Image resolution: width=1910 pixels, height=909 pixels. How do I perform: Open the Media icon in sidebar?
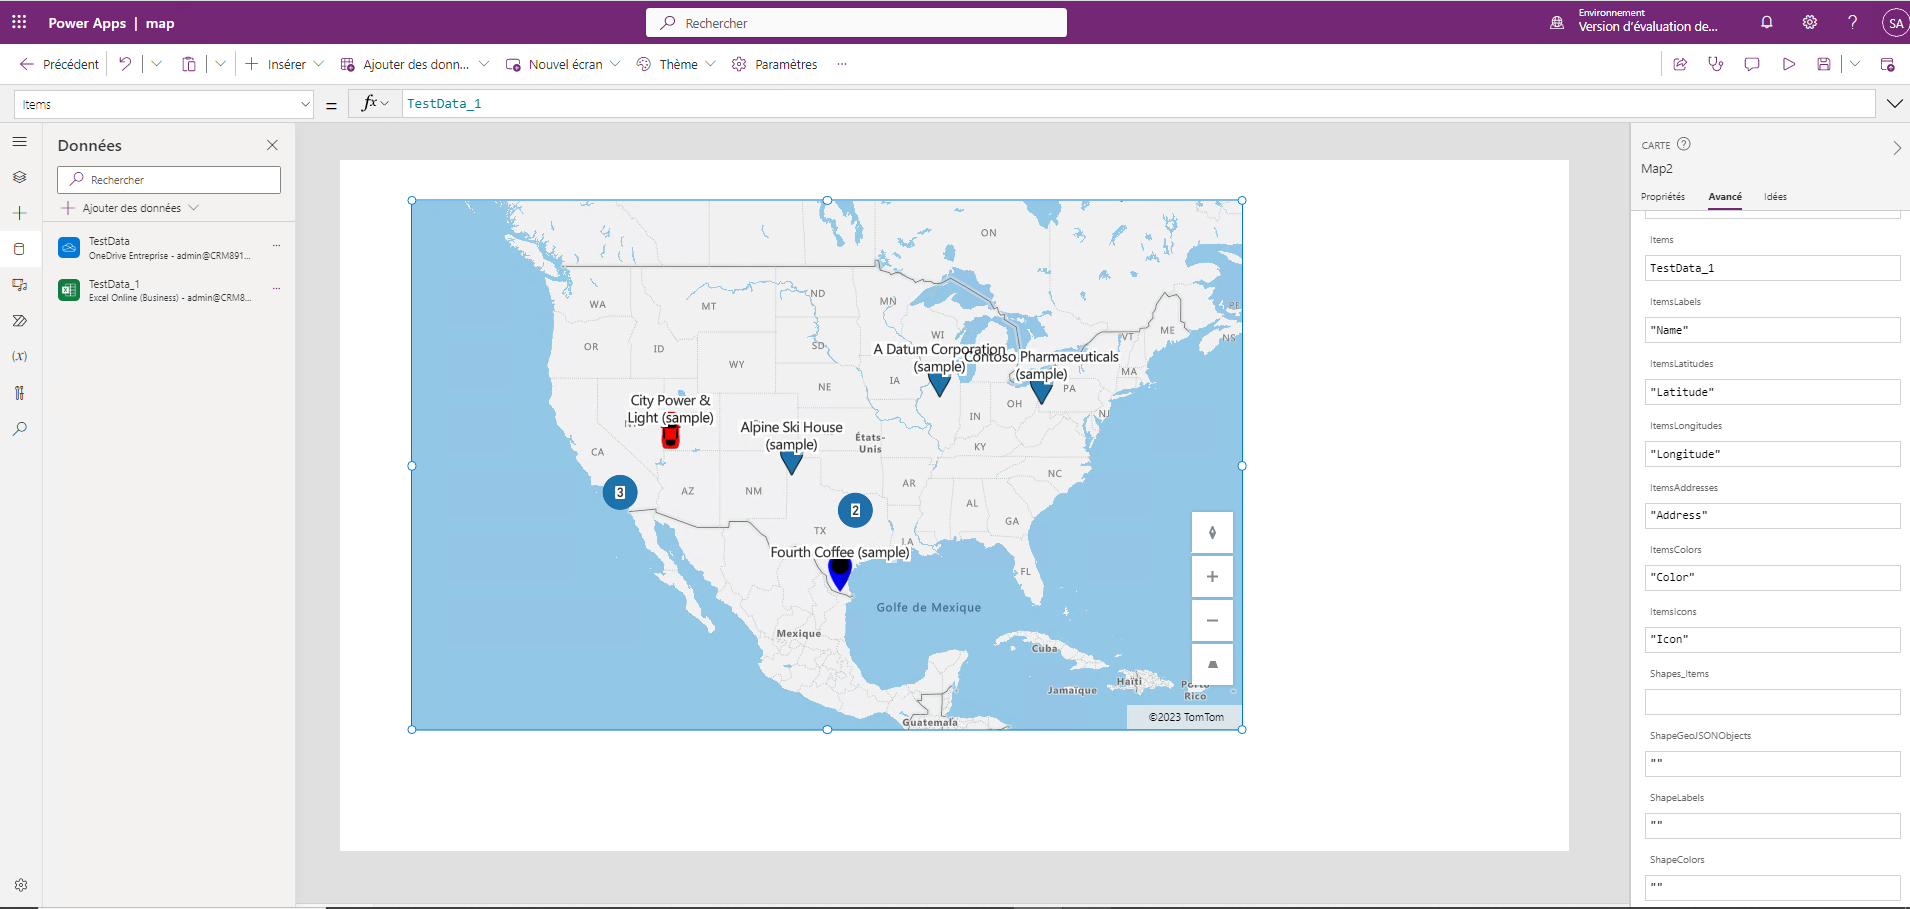(19, 285)
